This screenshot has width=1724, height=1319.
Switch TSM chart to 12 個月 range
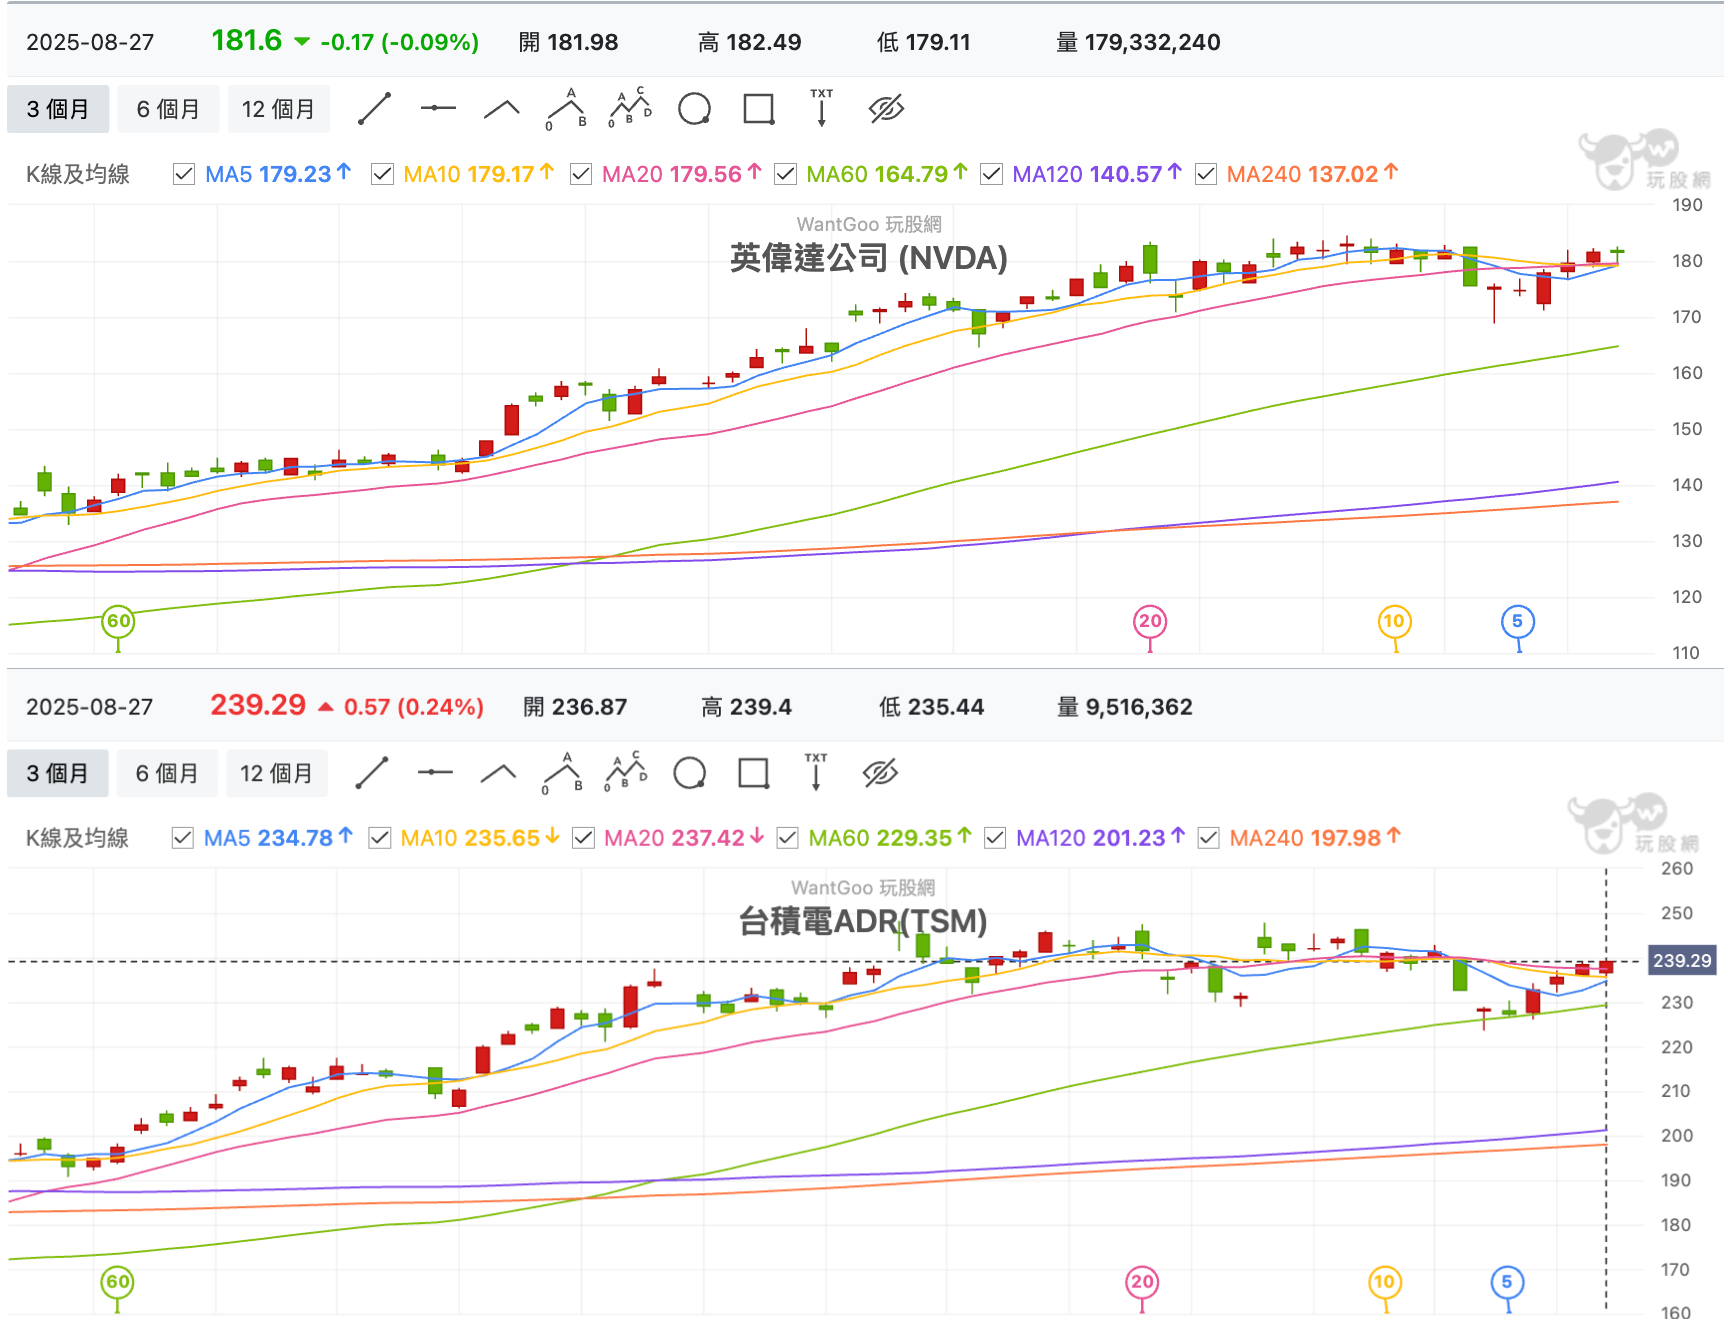click(276, 773)
